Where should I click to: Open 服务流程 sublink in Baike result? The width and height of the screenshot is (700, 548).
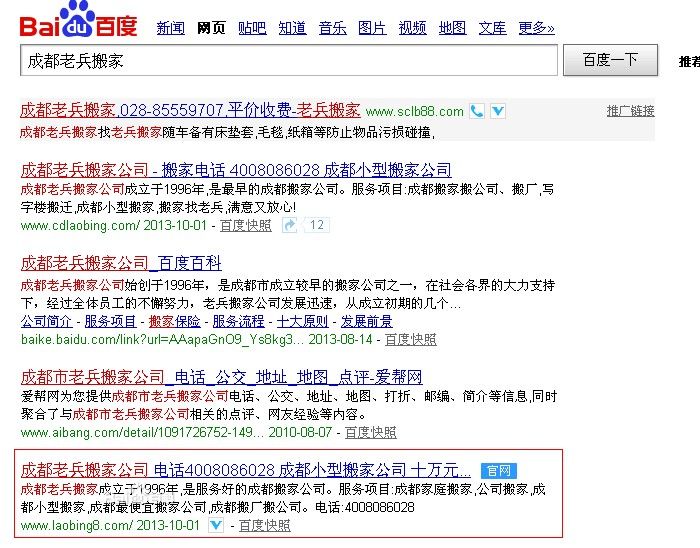238,321
